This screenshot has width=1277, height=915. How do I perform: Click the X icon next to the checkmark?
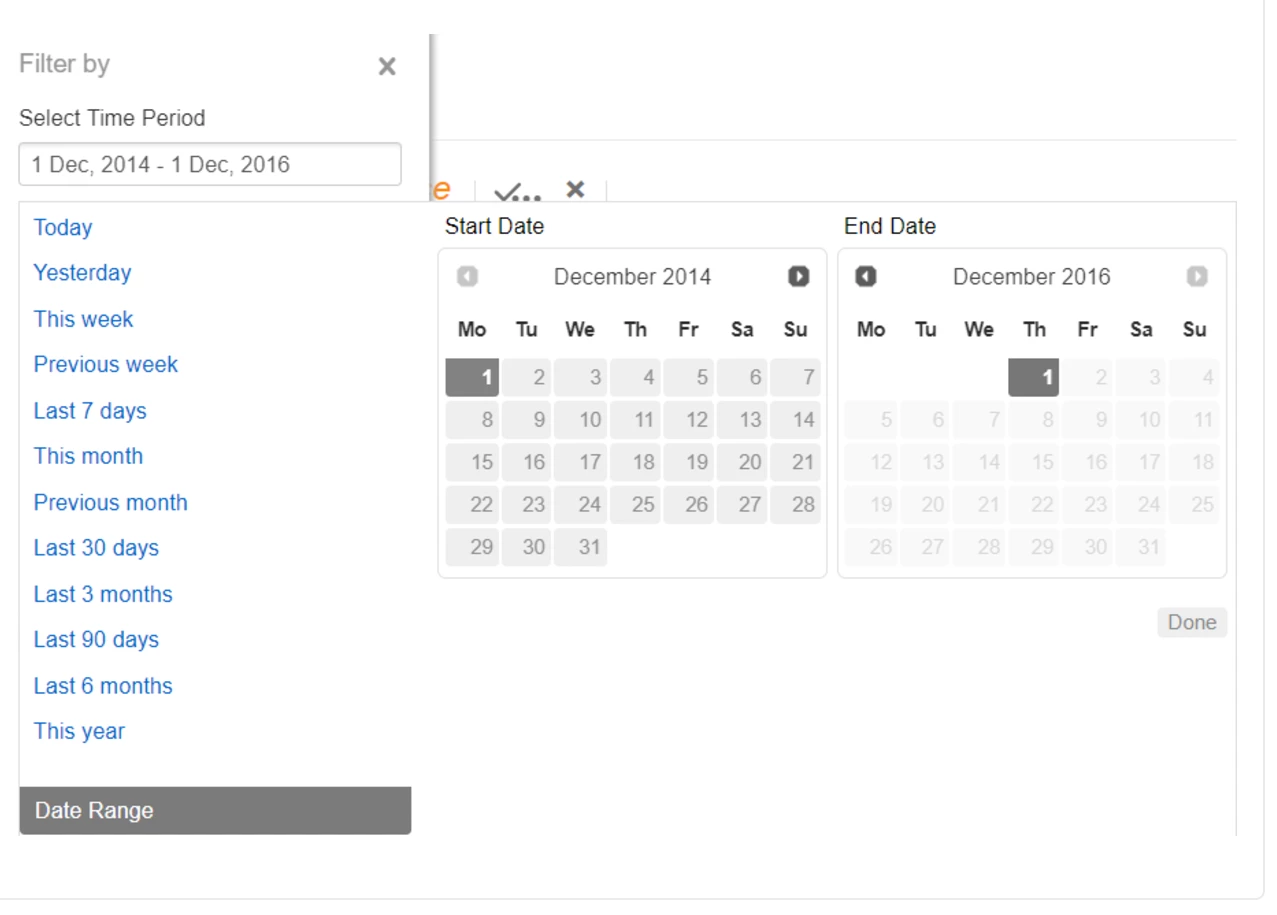pyautogui.click(x=575, y=189)
